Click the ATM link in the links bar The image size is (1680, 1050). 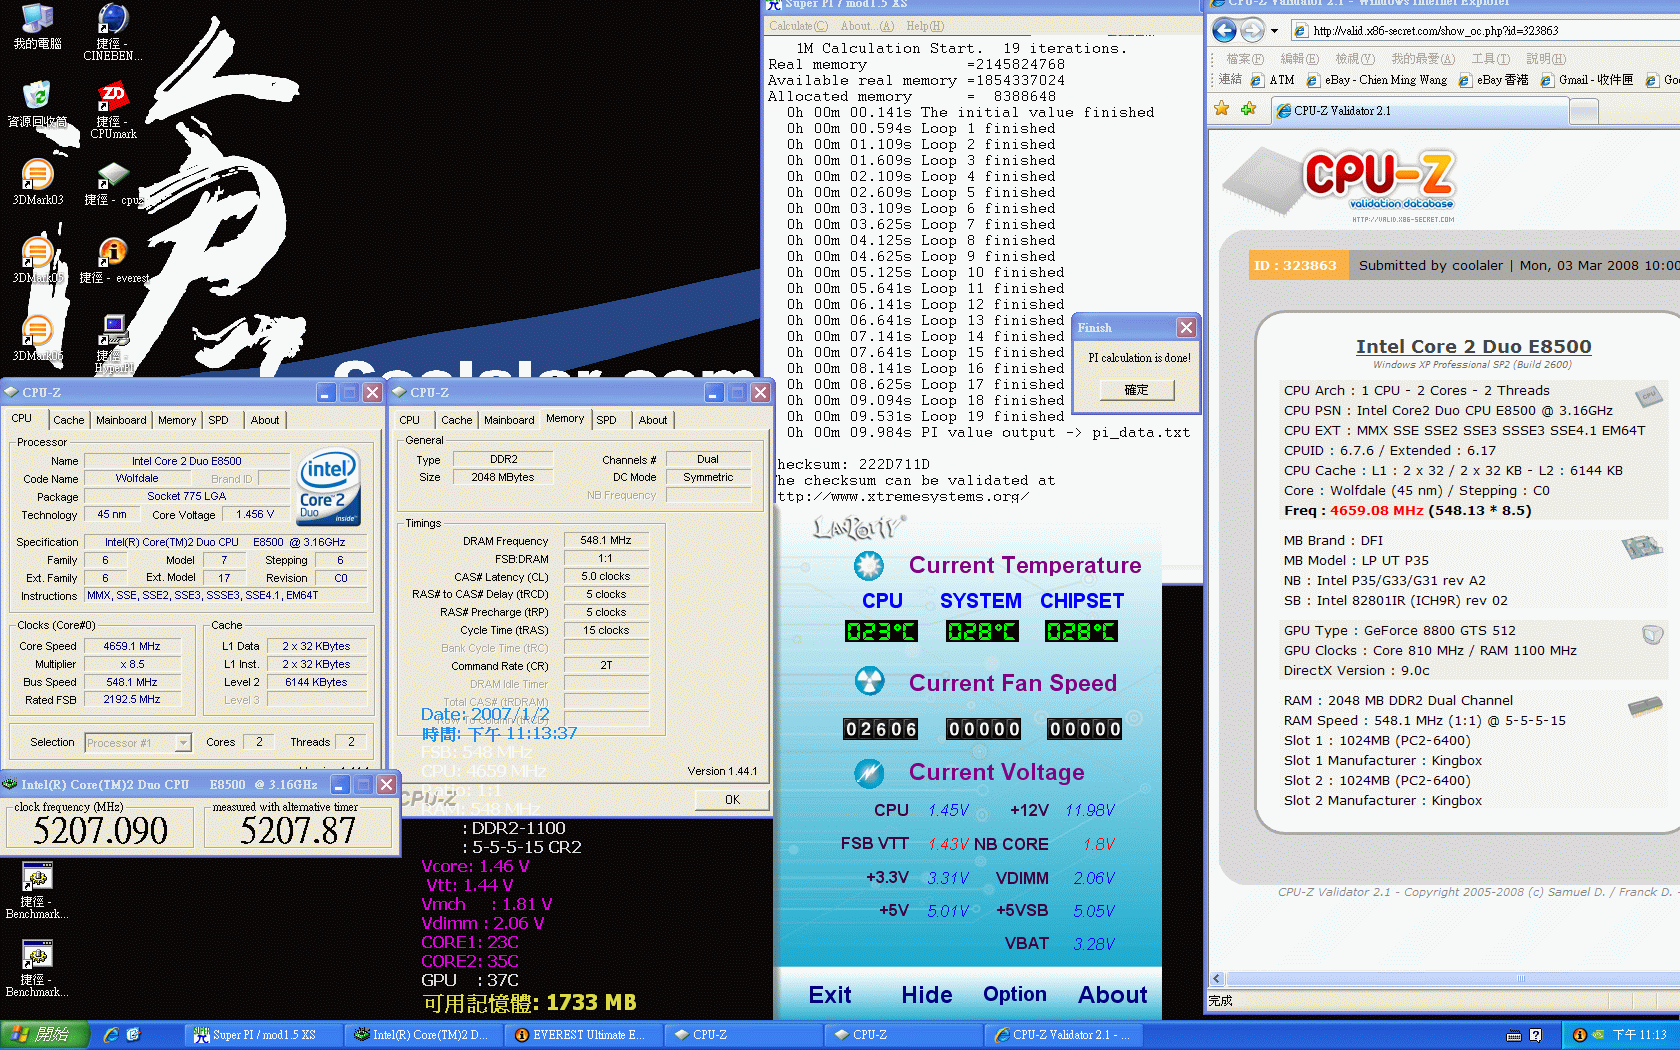pyautogui.click(x=1273, y=80)
